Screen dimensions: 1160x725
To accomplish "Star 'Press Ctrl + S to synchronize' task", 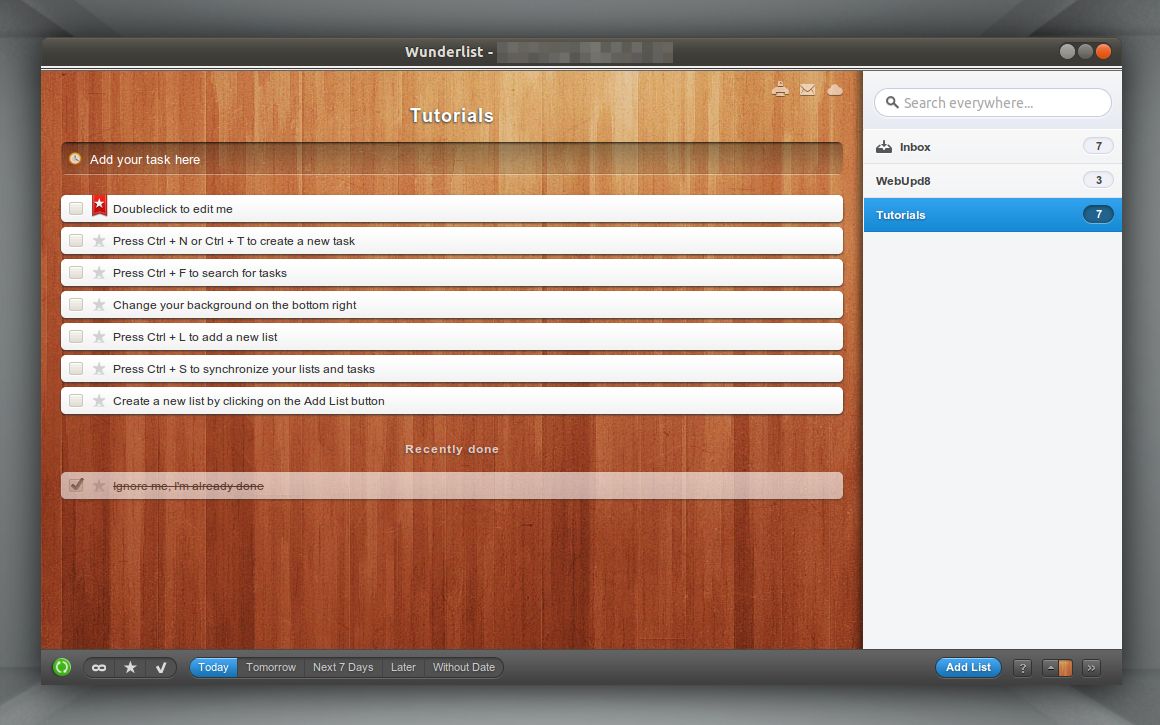I will (98, 368).
